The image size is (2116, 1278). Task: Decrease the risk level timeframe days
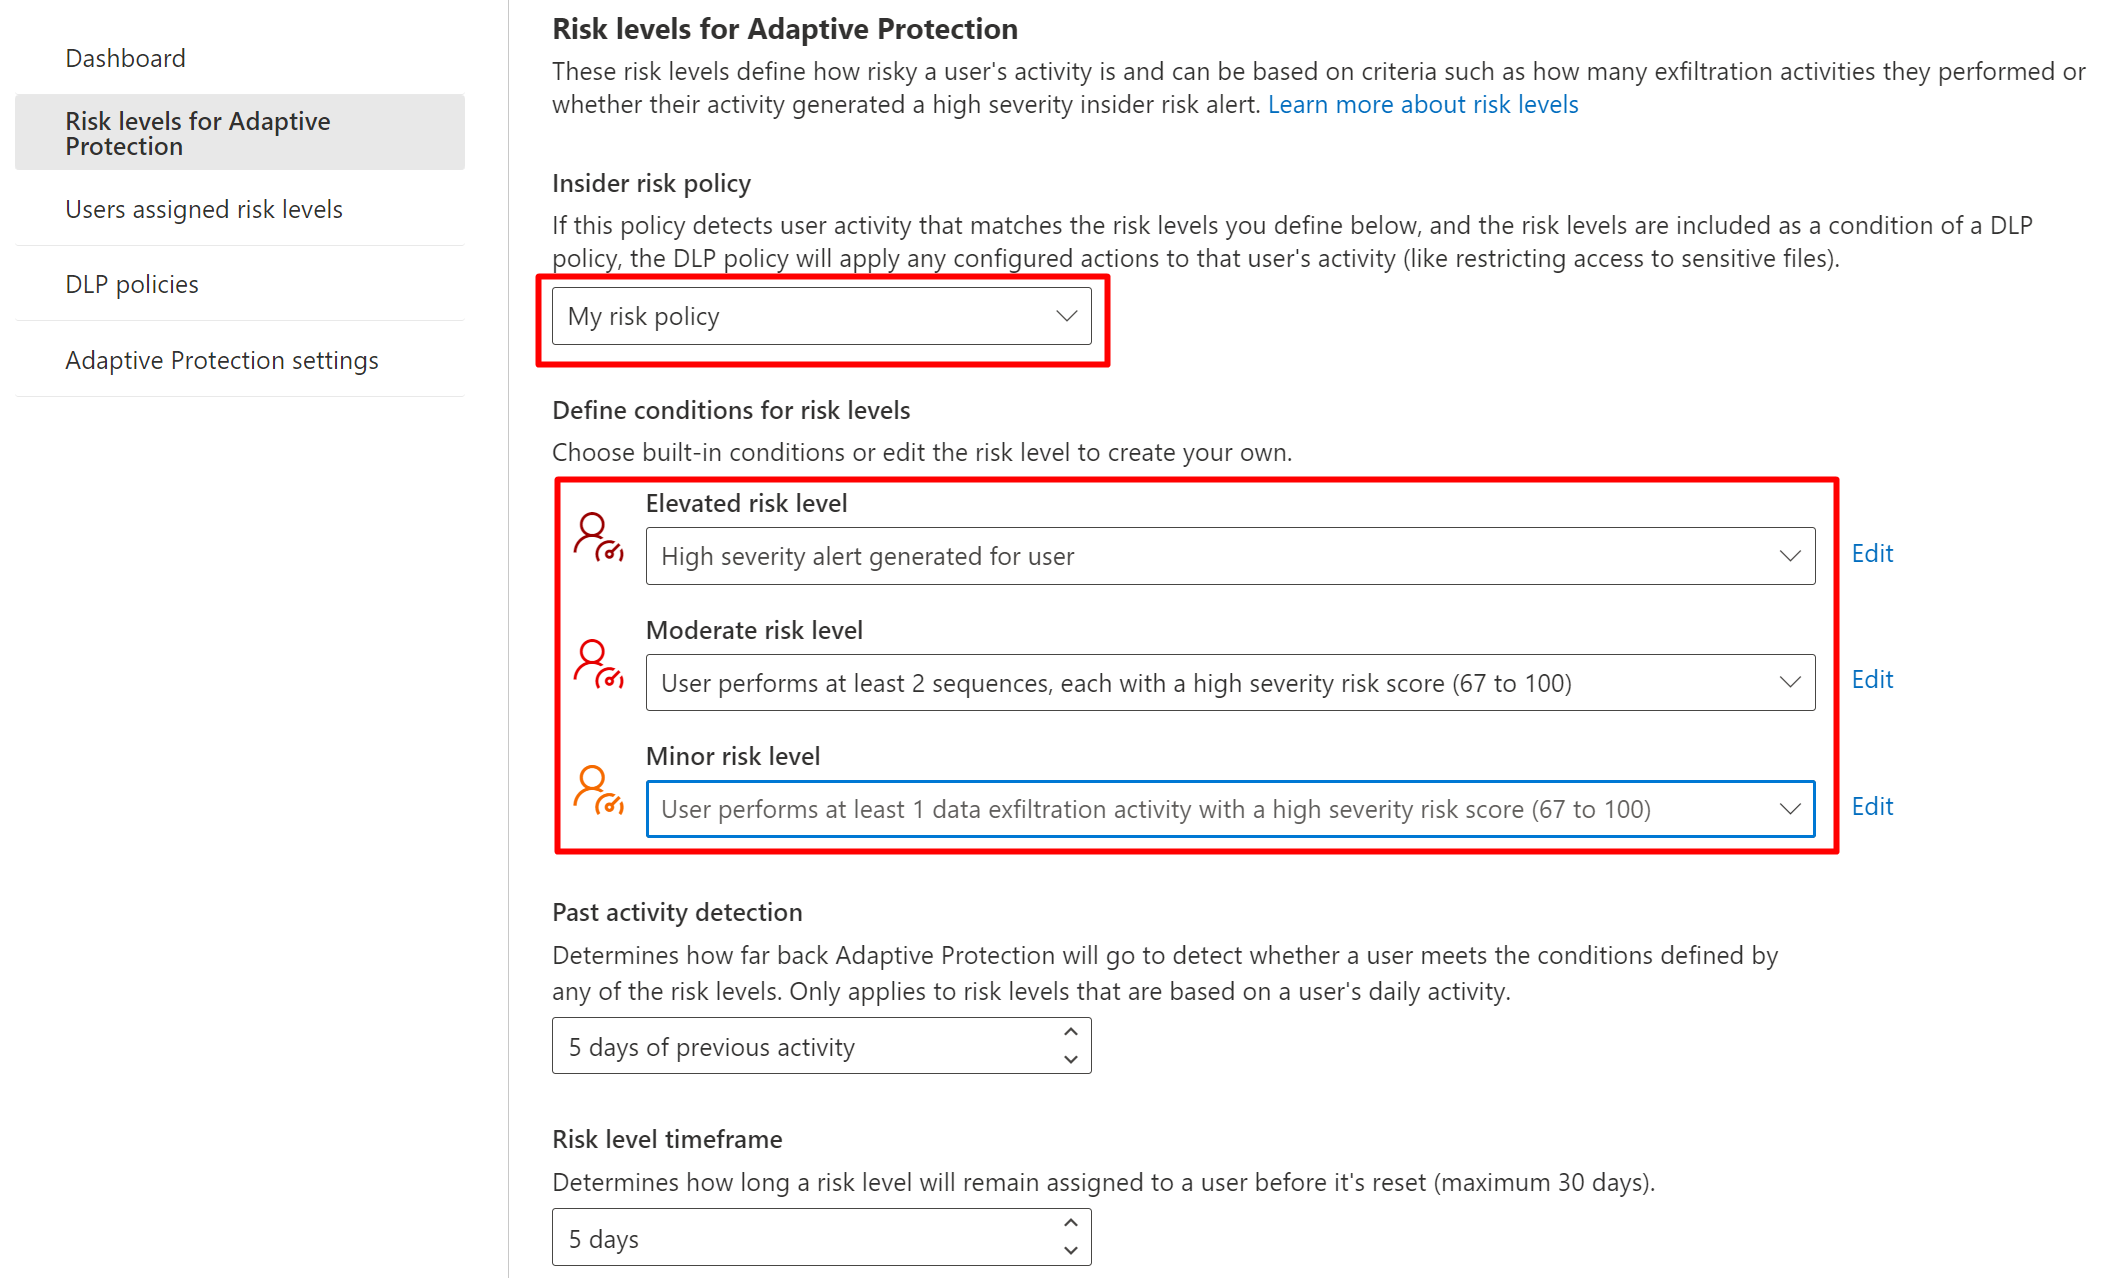(1071, 1250)
